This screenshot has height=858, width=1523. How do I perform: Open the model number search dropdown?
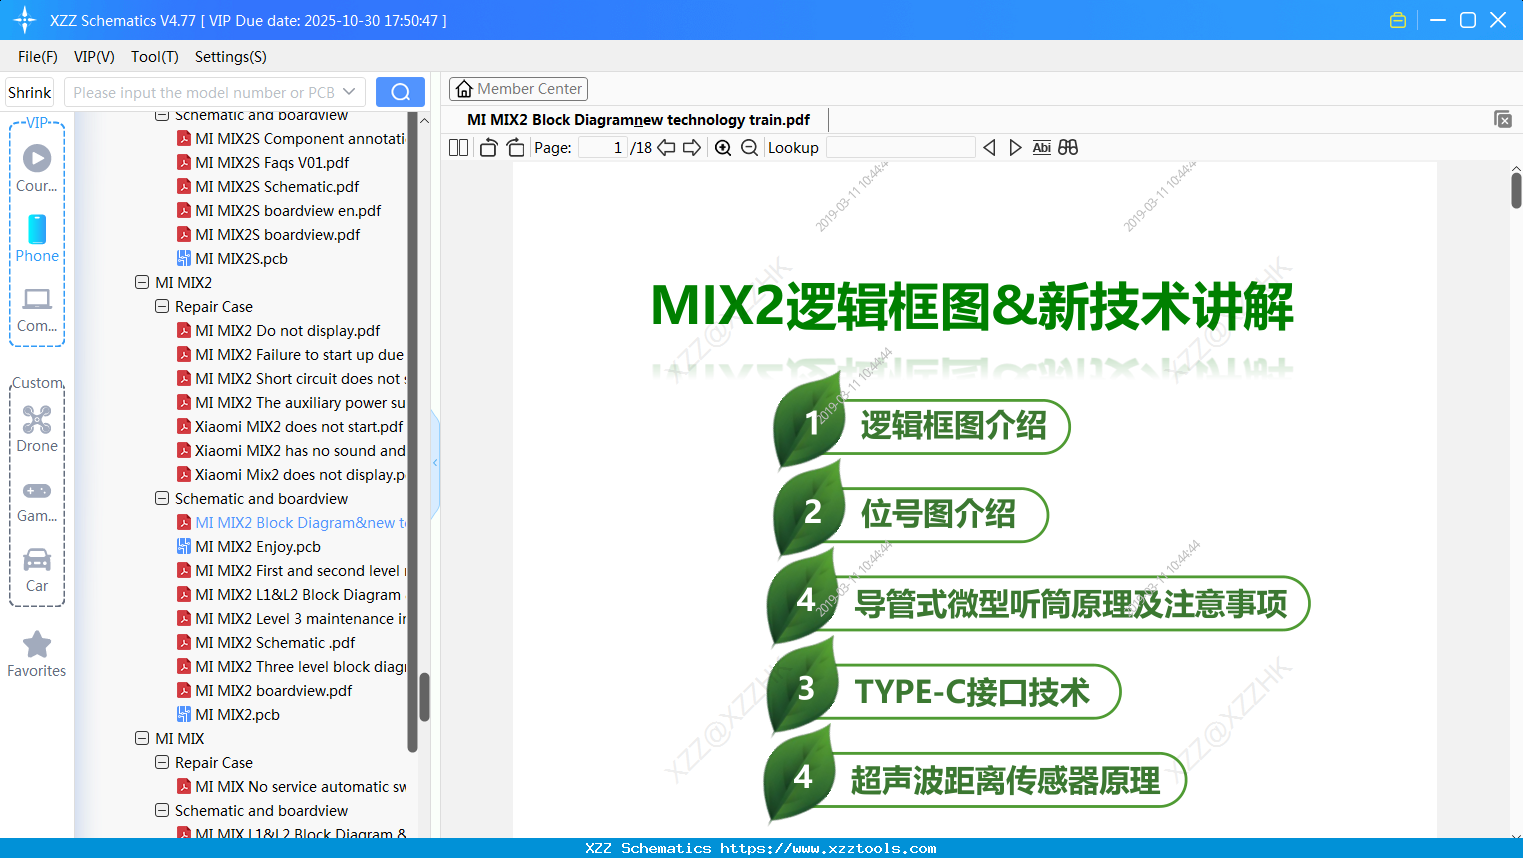pos(349,91)
